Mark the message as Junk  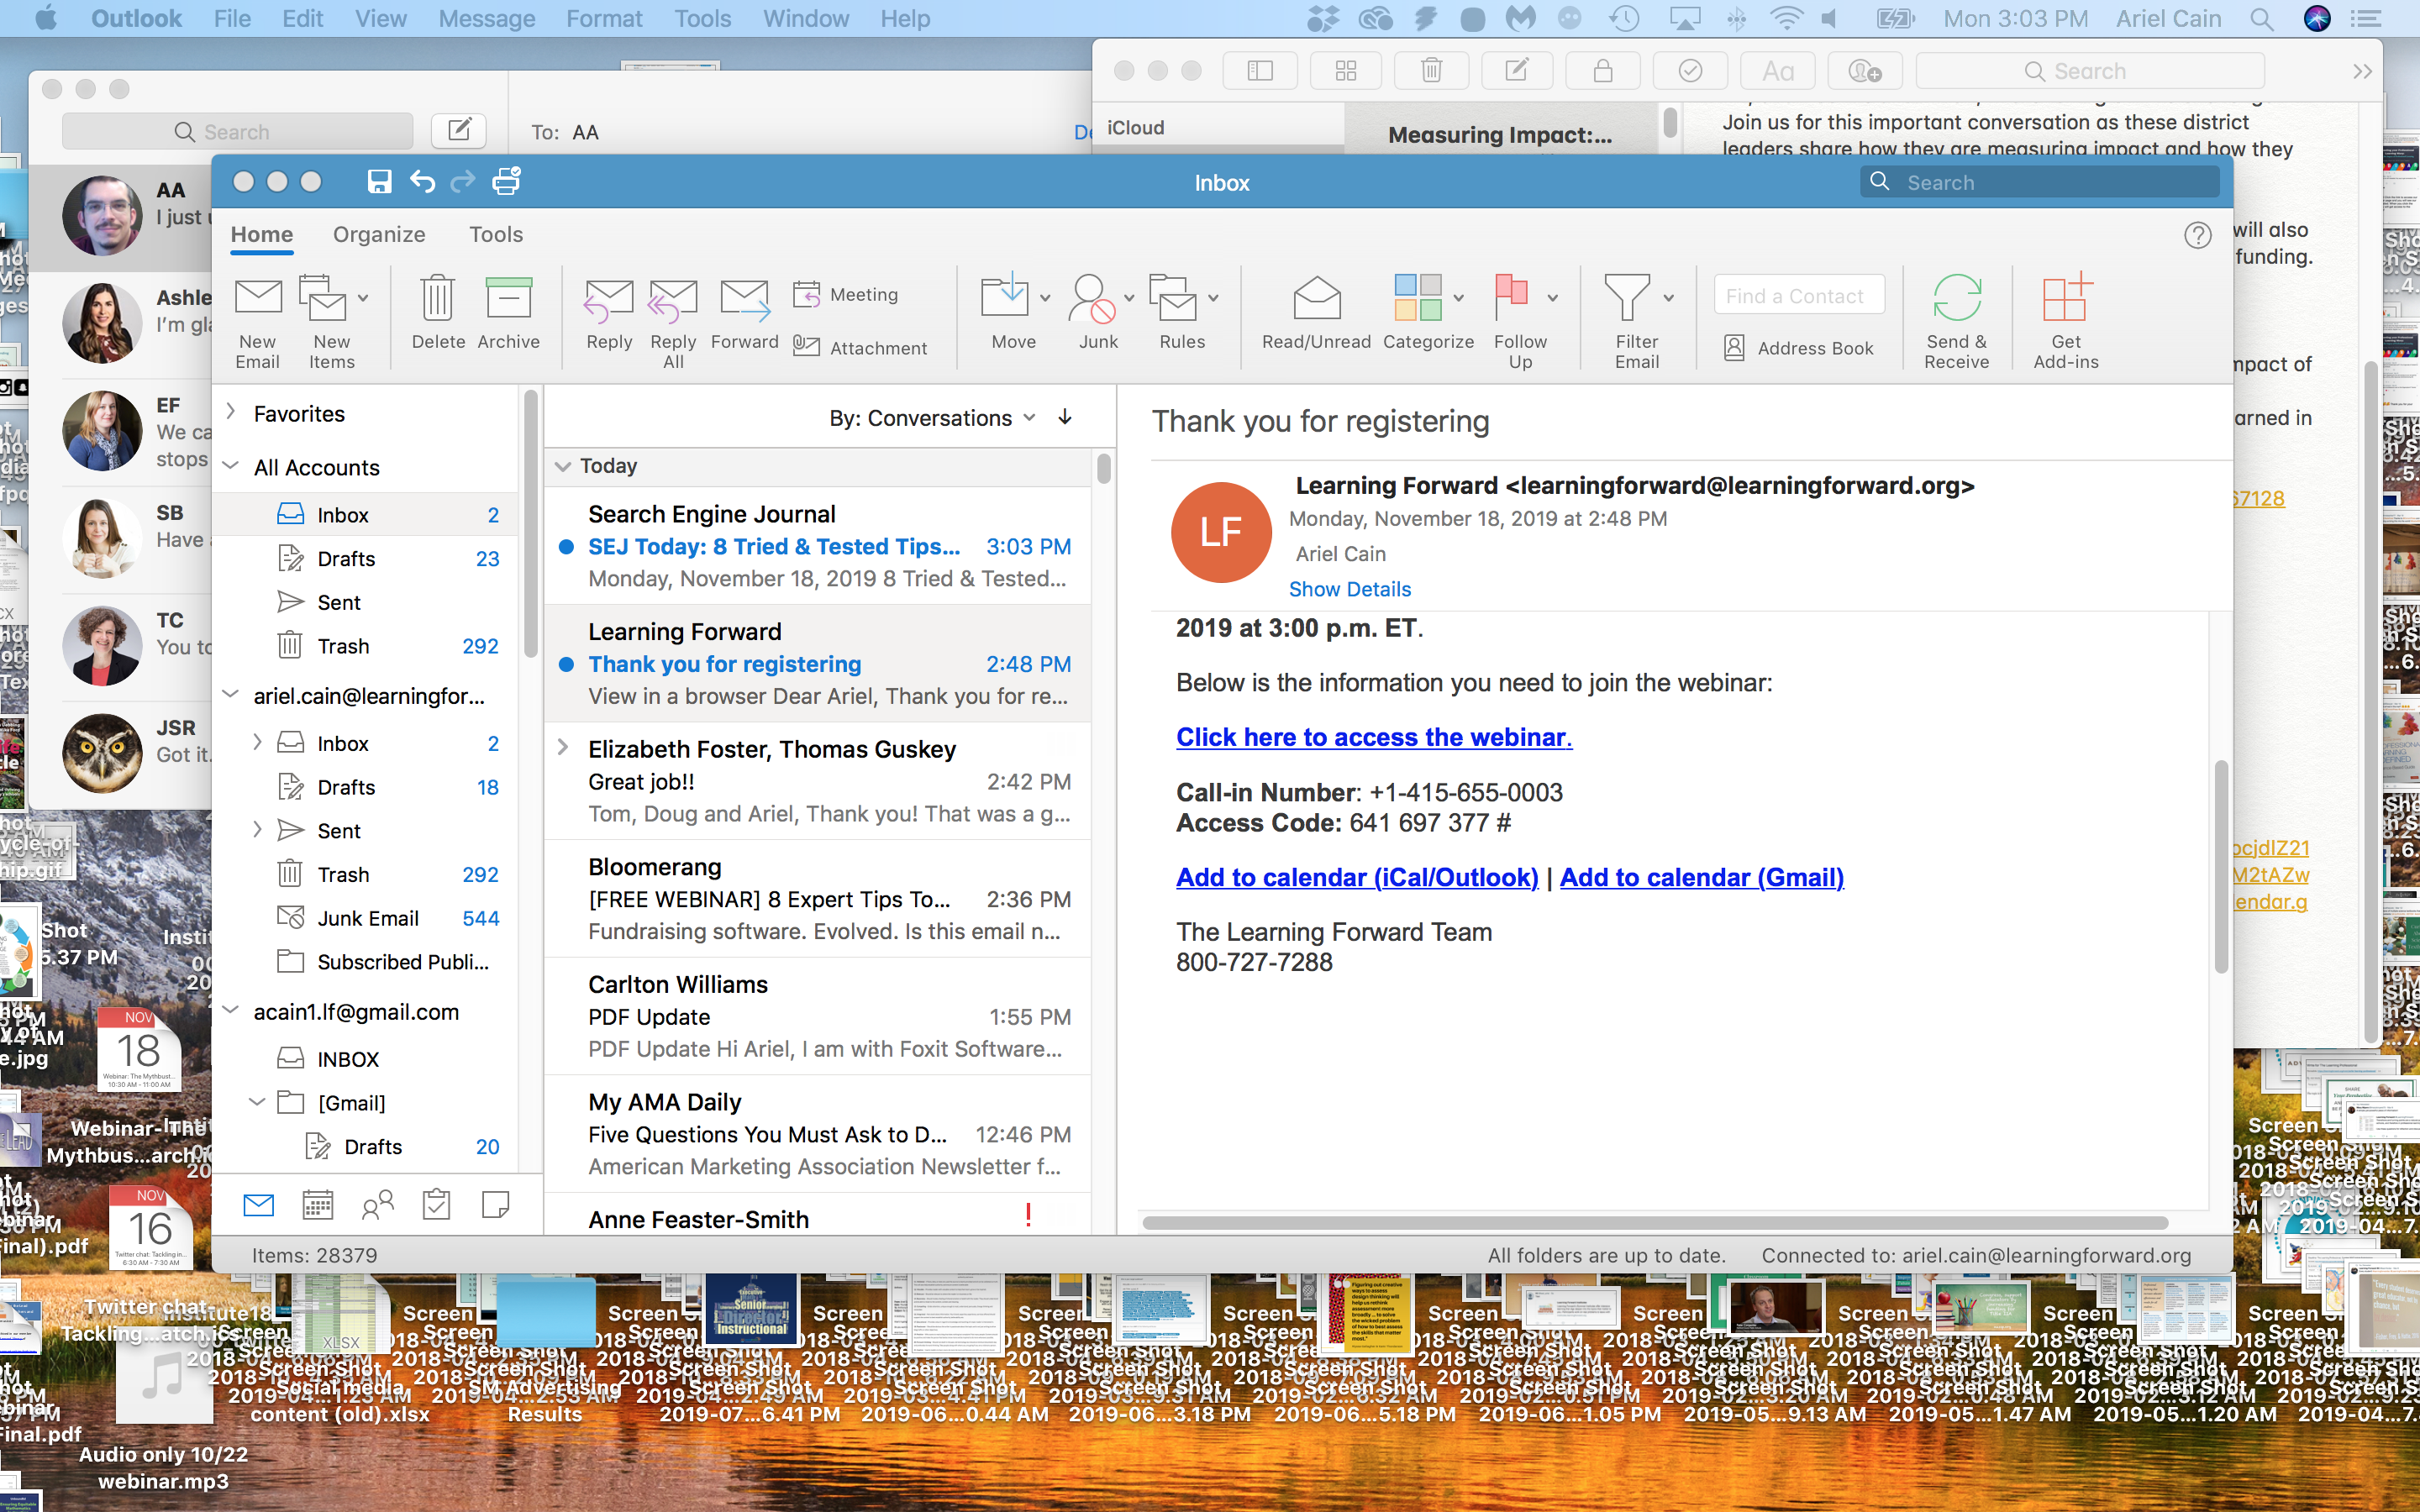(1092, 298)
